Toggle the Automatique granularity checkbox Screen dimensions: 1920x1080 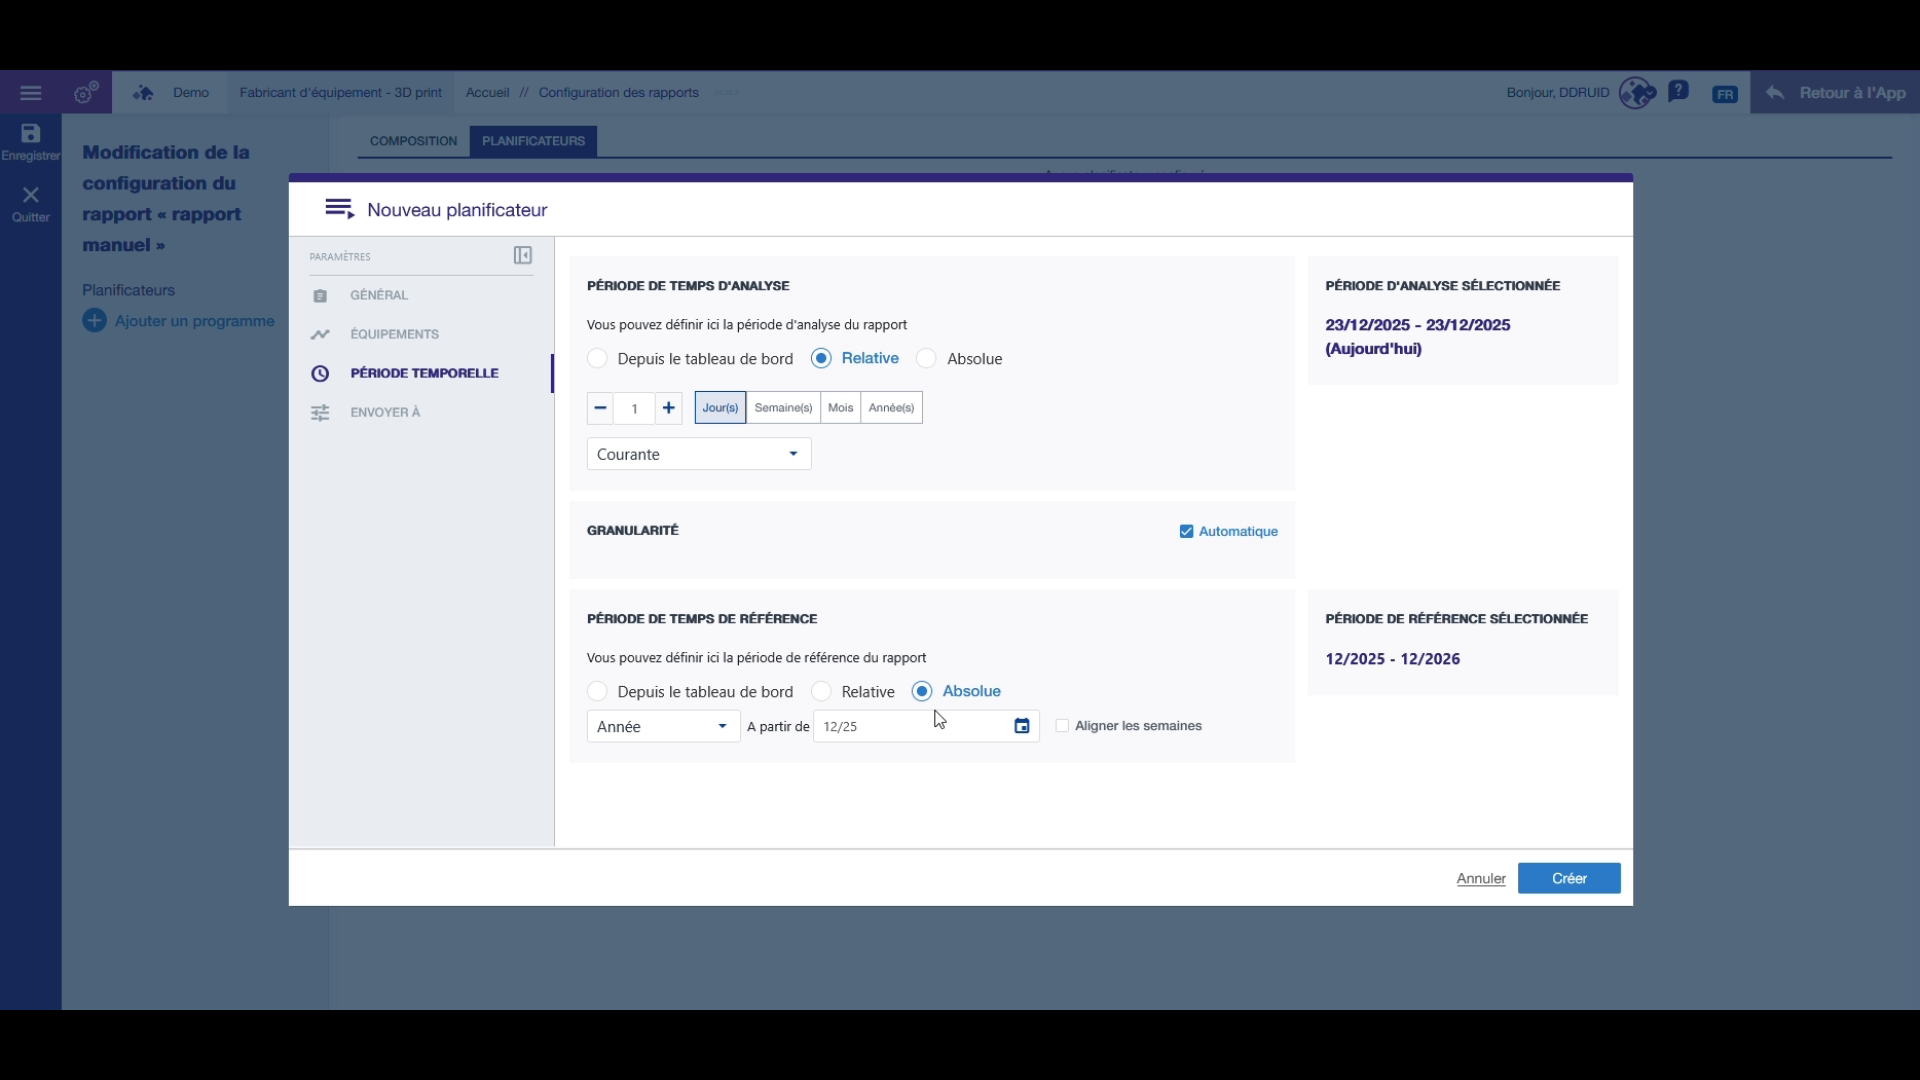tap(1186, 532)
